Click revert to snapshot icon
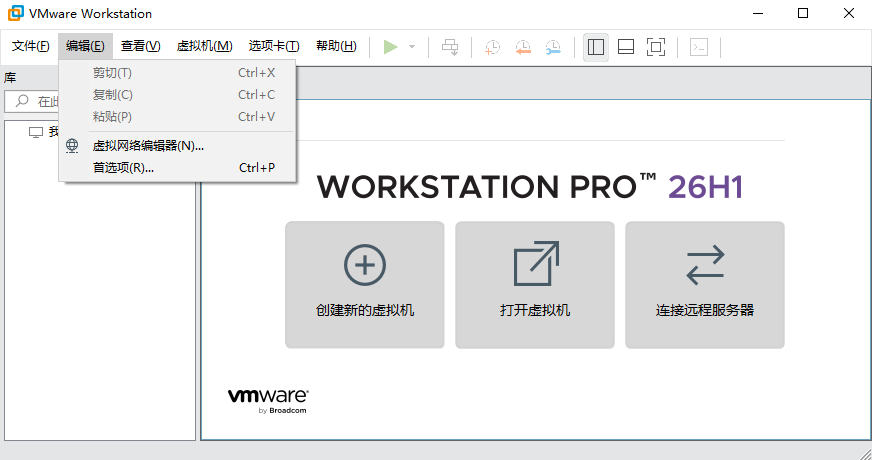 (523, 47)
